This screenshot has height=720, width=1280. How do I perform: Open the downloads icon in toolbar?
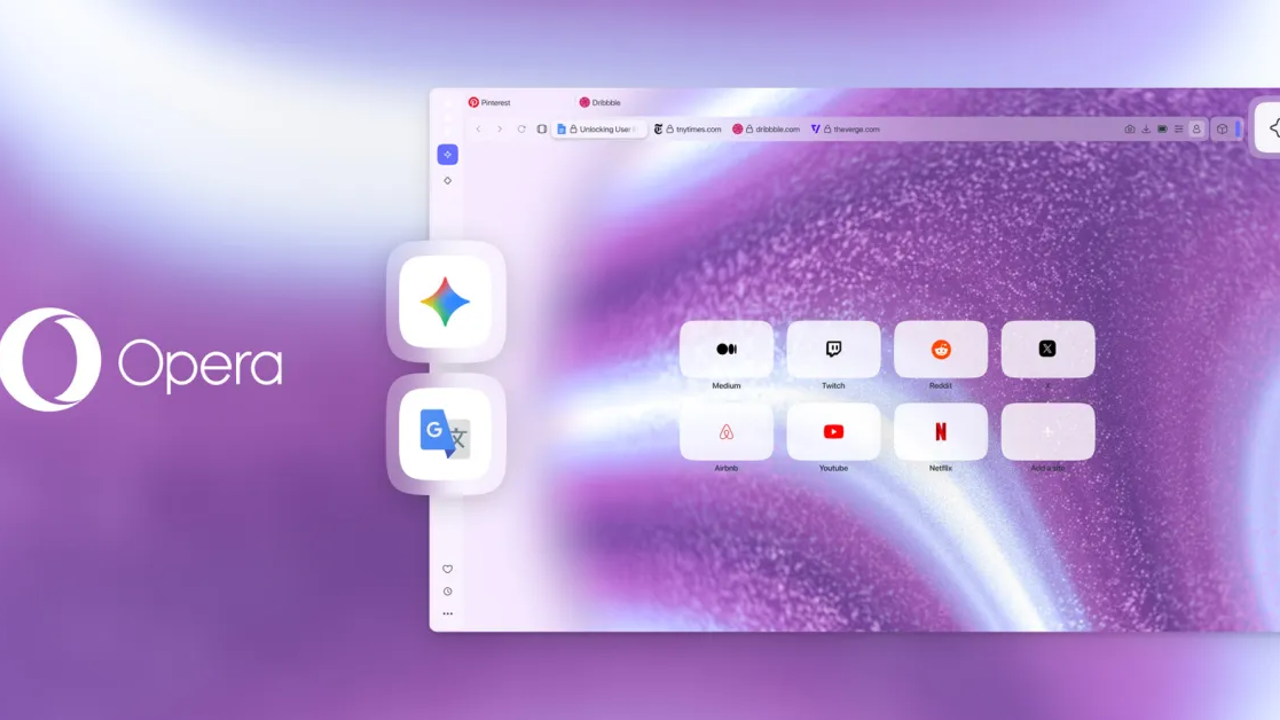tap(1146, 129)
